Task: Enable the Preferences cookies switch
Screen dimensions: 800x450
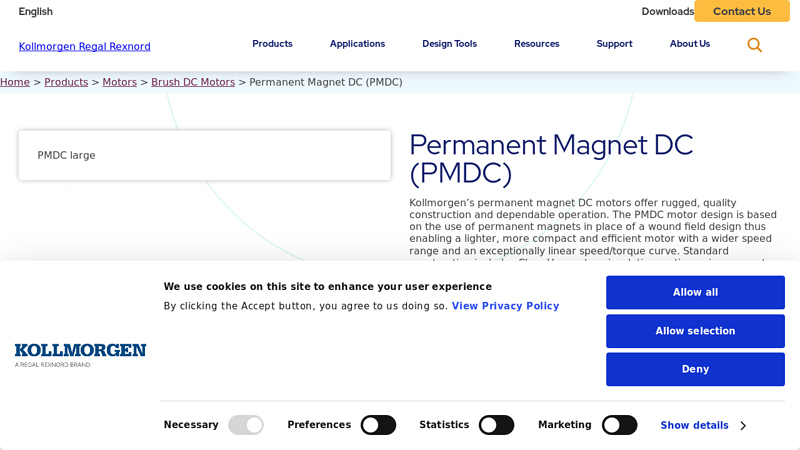Action: pyautogui.click(x=378, y=425)
